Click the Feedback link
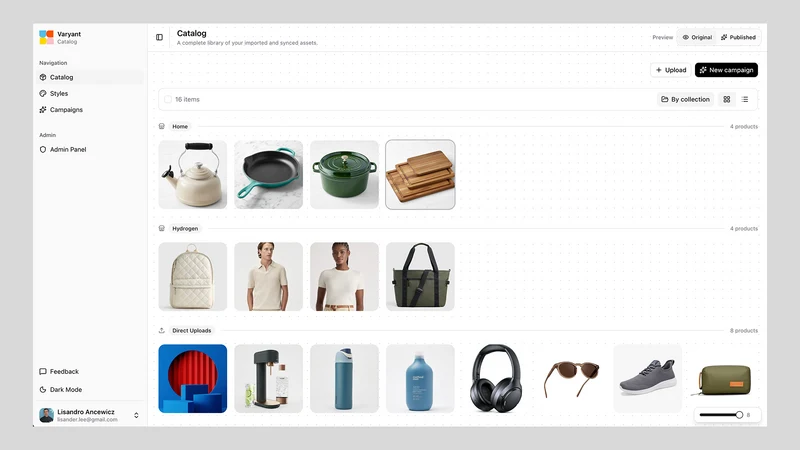Image resolution: width=800 pixels, height=450 pixels. (64, 371)
